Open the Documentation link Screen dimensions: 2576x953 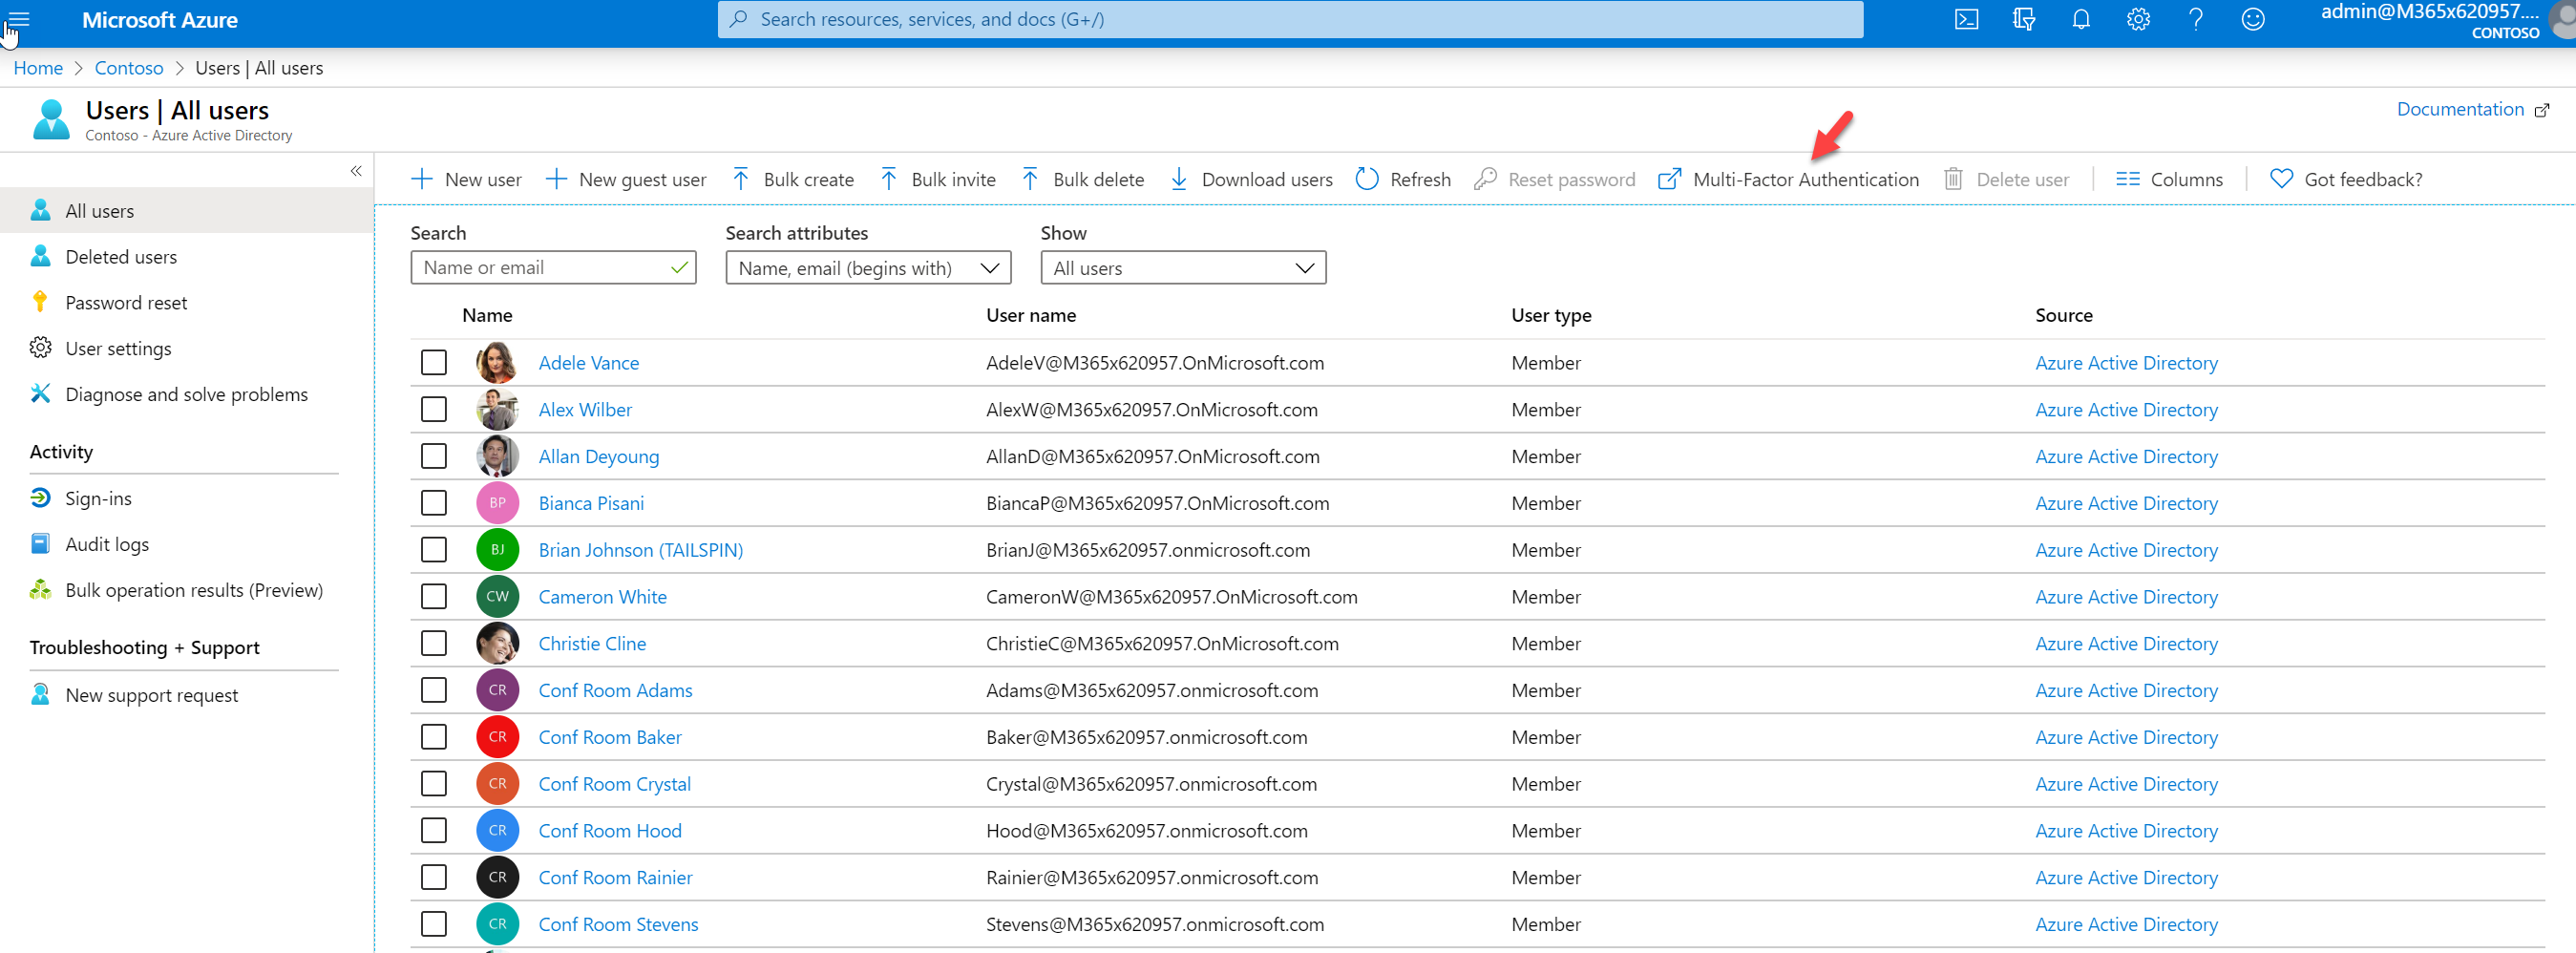(2472, 109)
